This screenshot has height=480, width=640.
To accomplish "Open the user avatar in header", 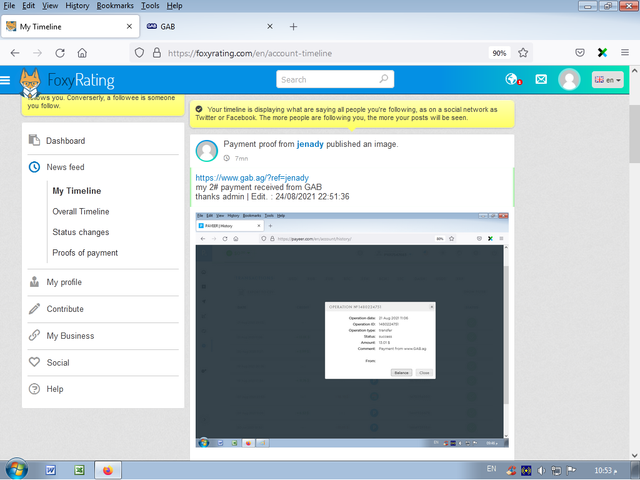I will point(569,79).
